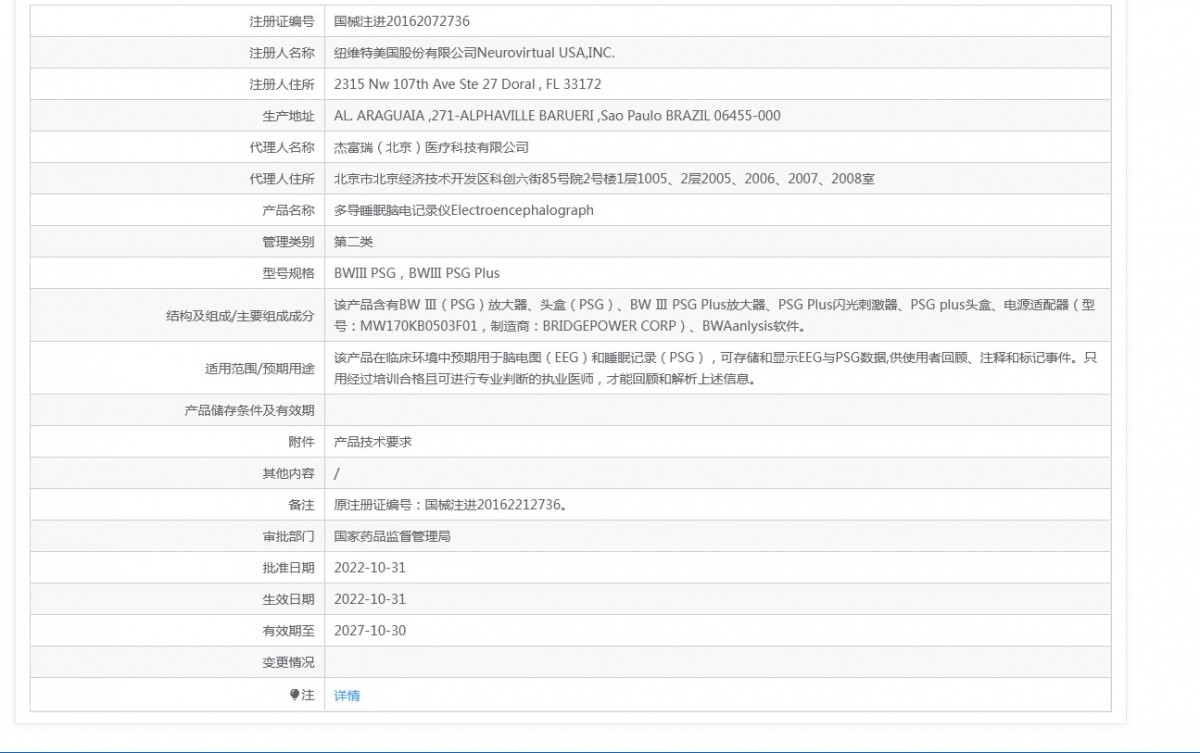Screen dimensions: 1200x753
Task: Click the 备注 label
Action: click(x=301, y=505)
